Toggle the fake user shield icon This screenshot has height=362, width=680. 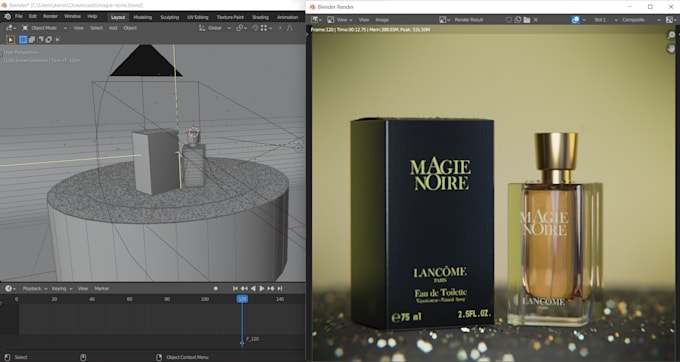click(x=509, y=20)
